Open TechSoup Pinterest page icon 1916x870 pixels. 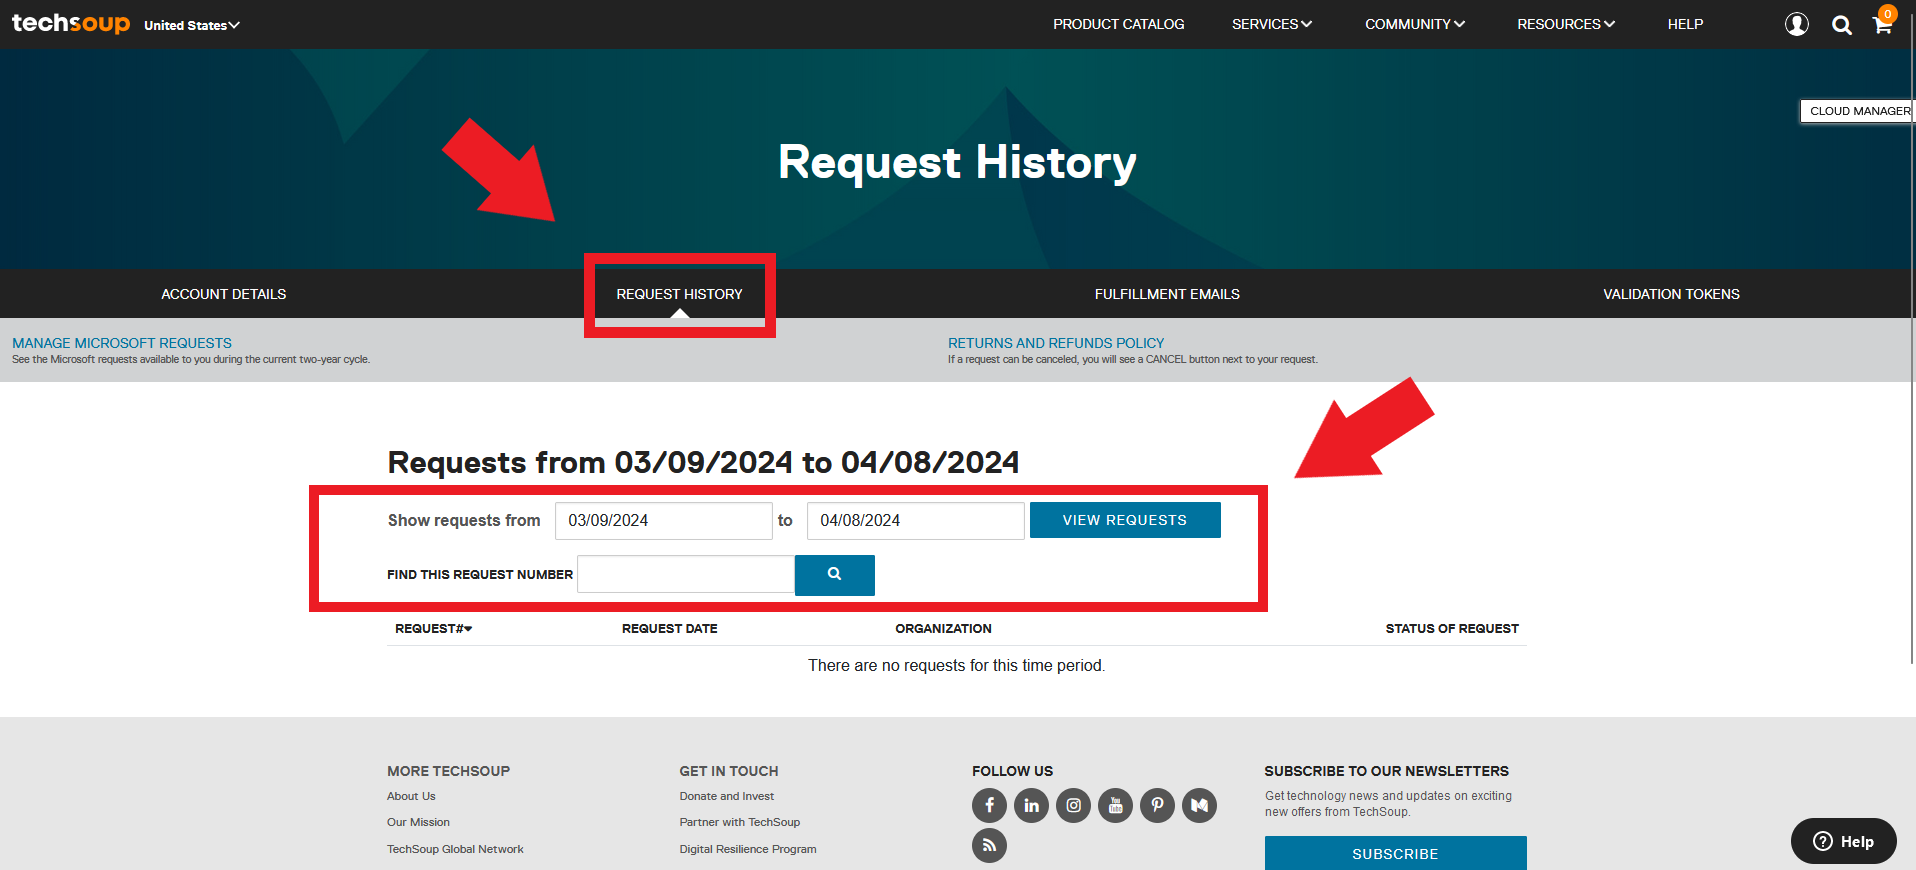coord(1157,805)
